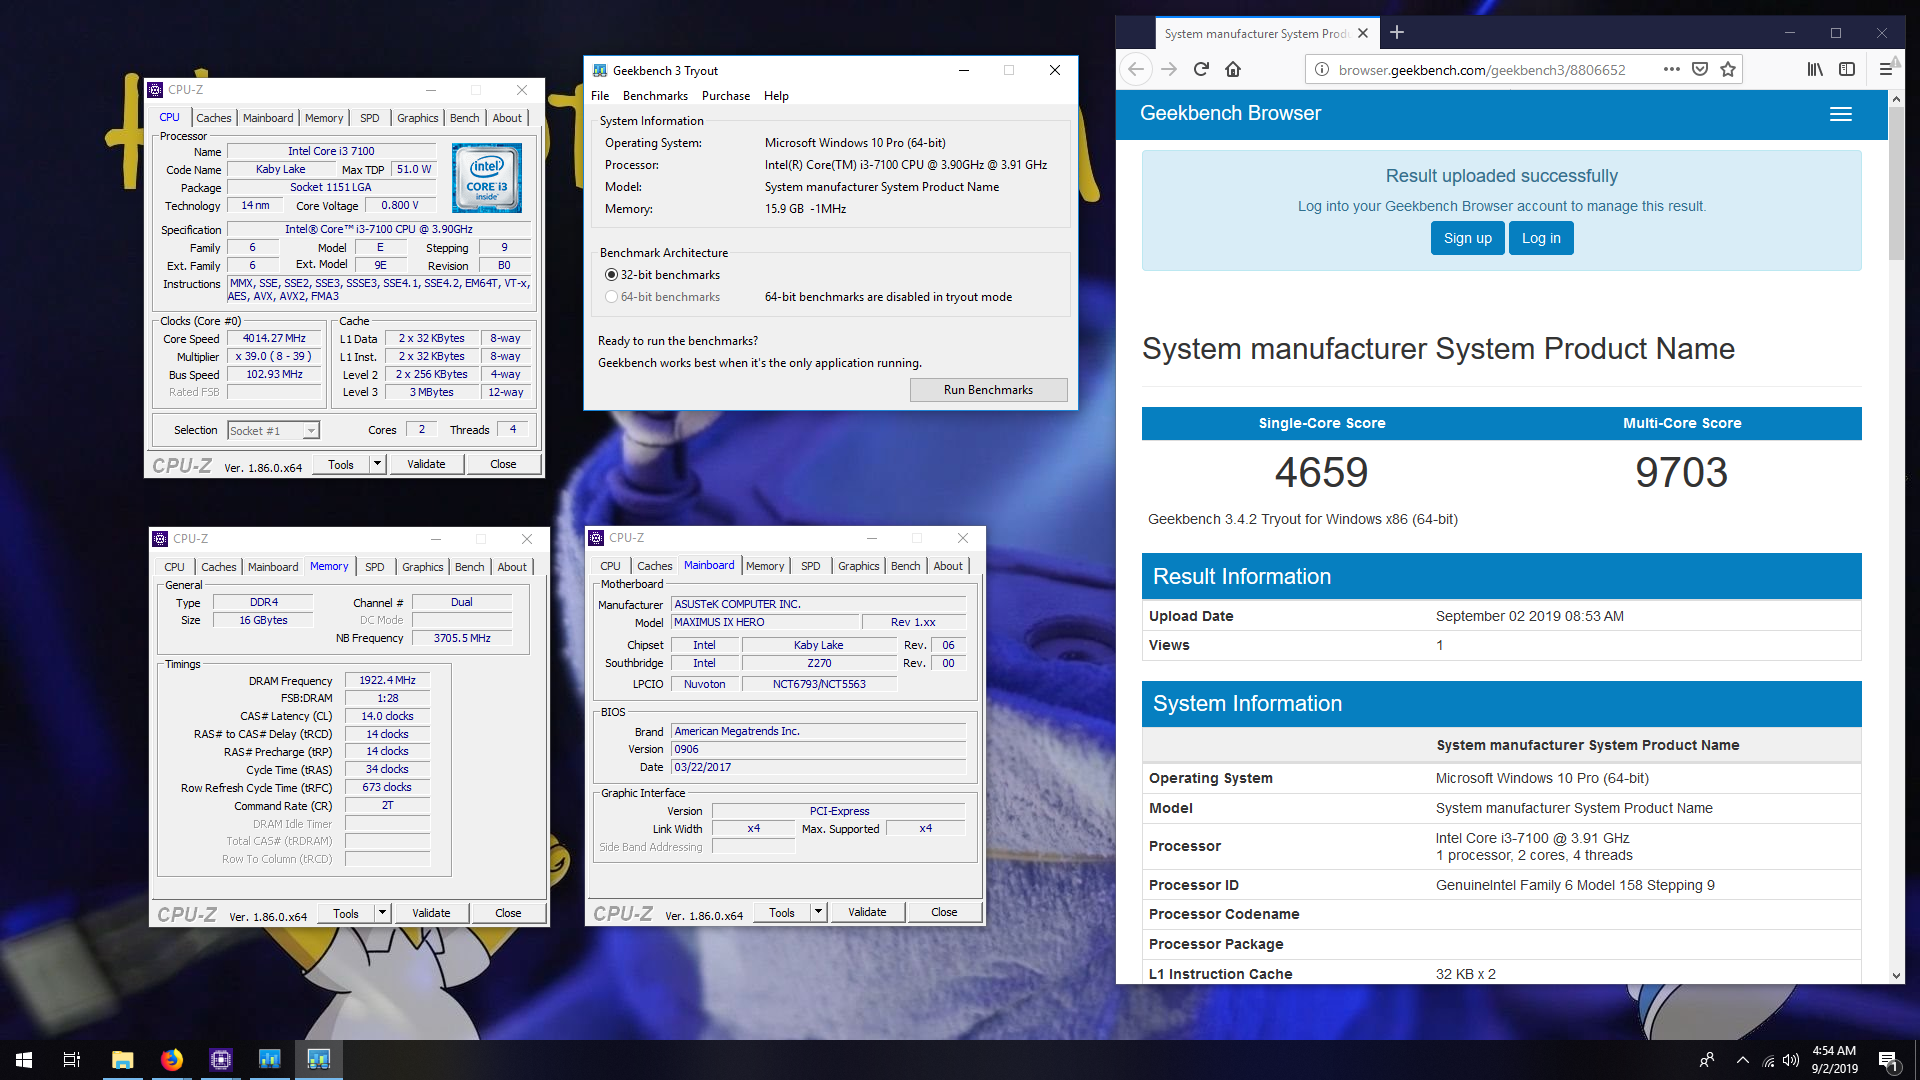The image size is (1920, 1080).
Task: Open Tools dropdown arrow in Mainboard tab window
Action: tap(818, 912)
